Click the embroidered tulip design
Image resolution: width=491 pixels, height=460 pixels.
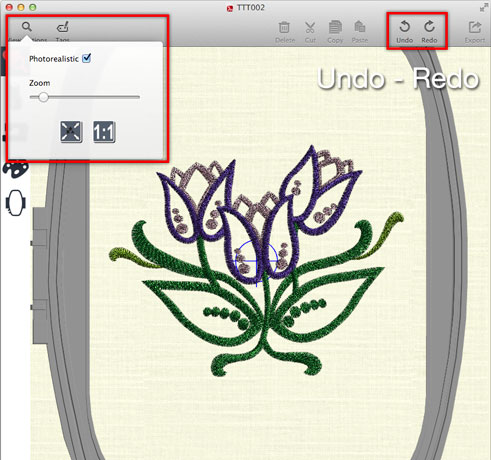[x=257, y=262]
